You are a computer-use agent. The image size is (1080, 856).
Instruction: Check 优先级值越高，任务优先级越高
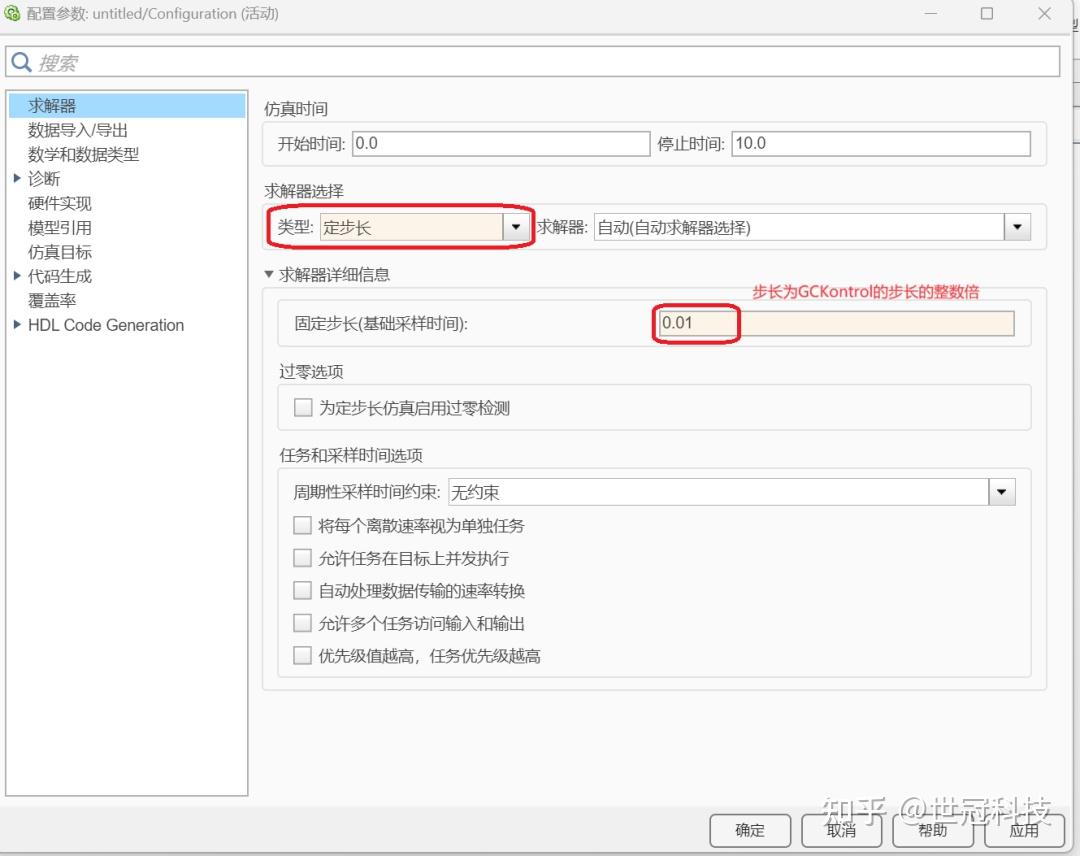303,655
